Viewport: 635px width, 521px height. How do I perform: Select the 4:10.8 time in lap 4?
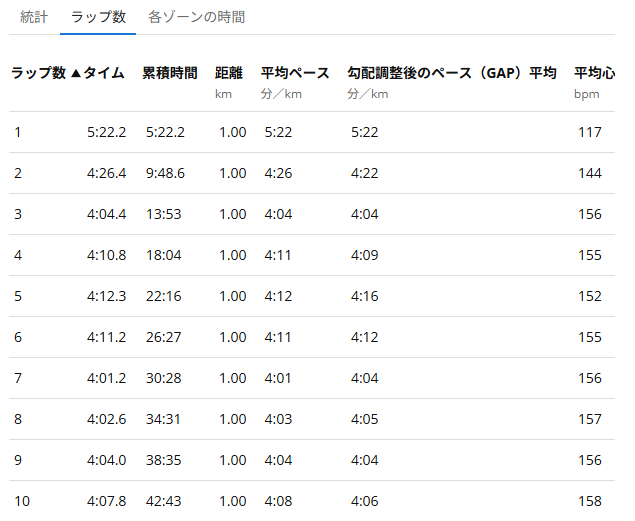click(x=107, y=255)
